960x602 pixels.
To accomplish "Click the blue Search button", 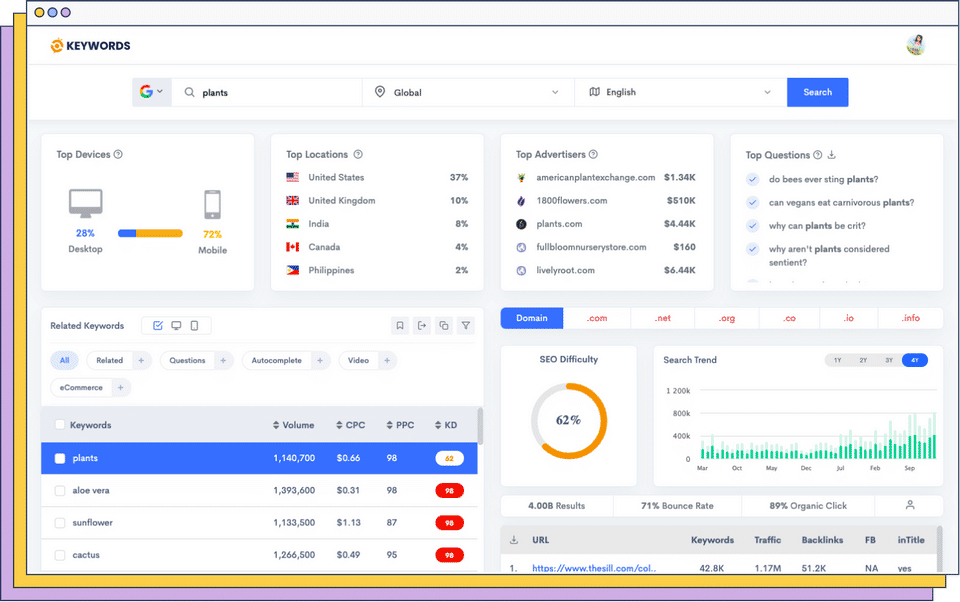I will pos(817,92).
